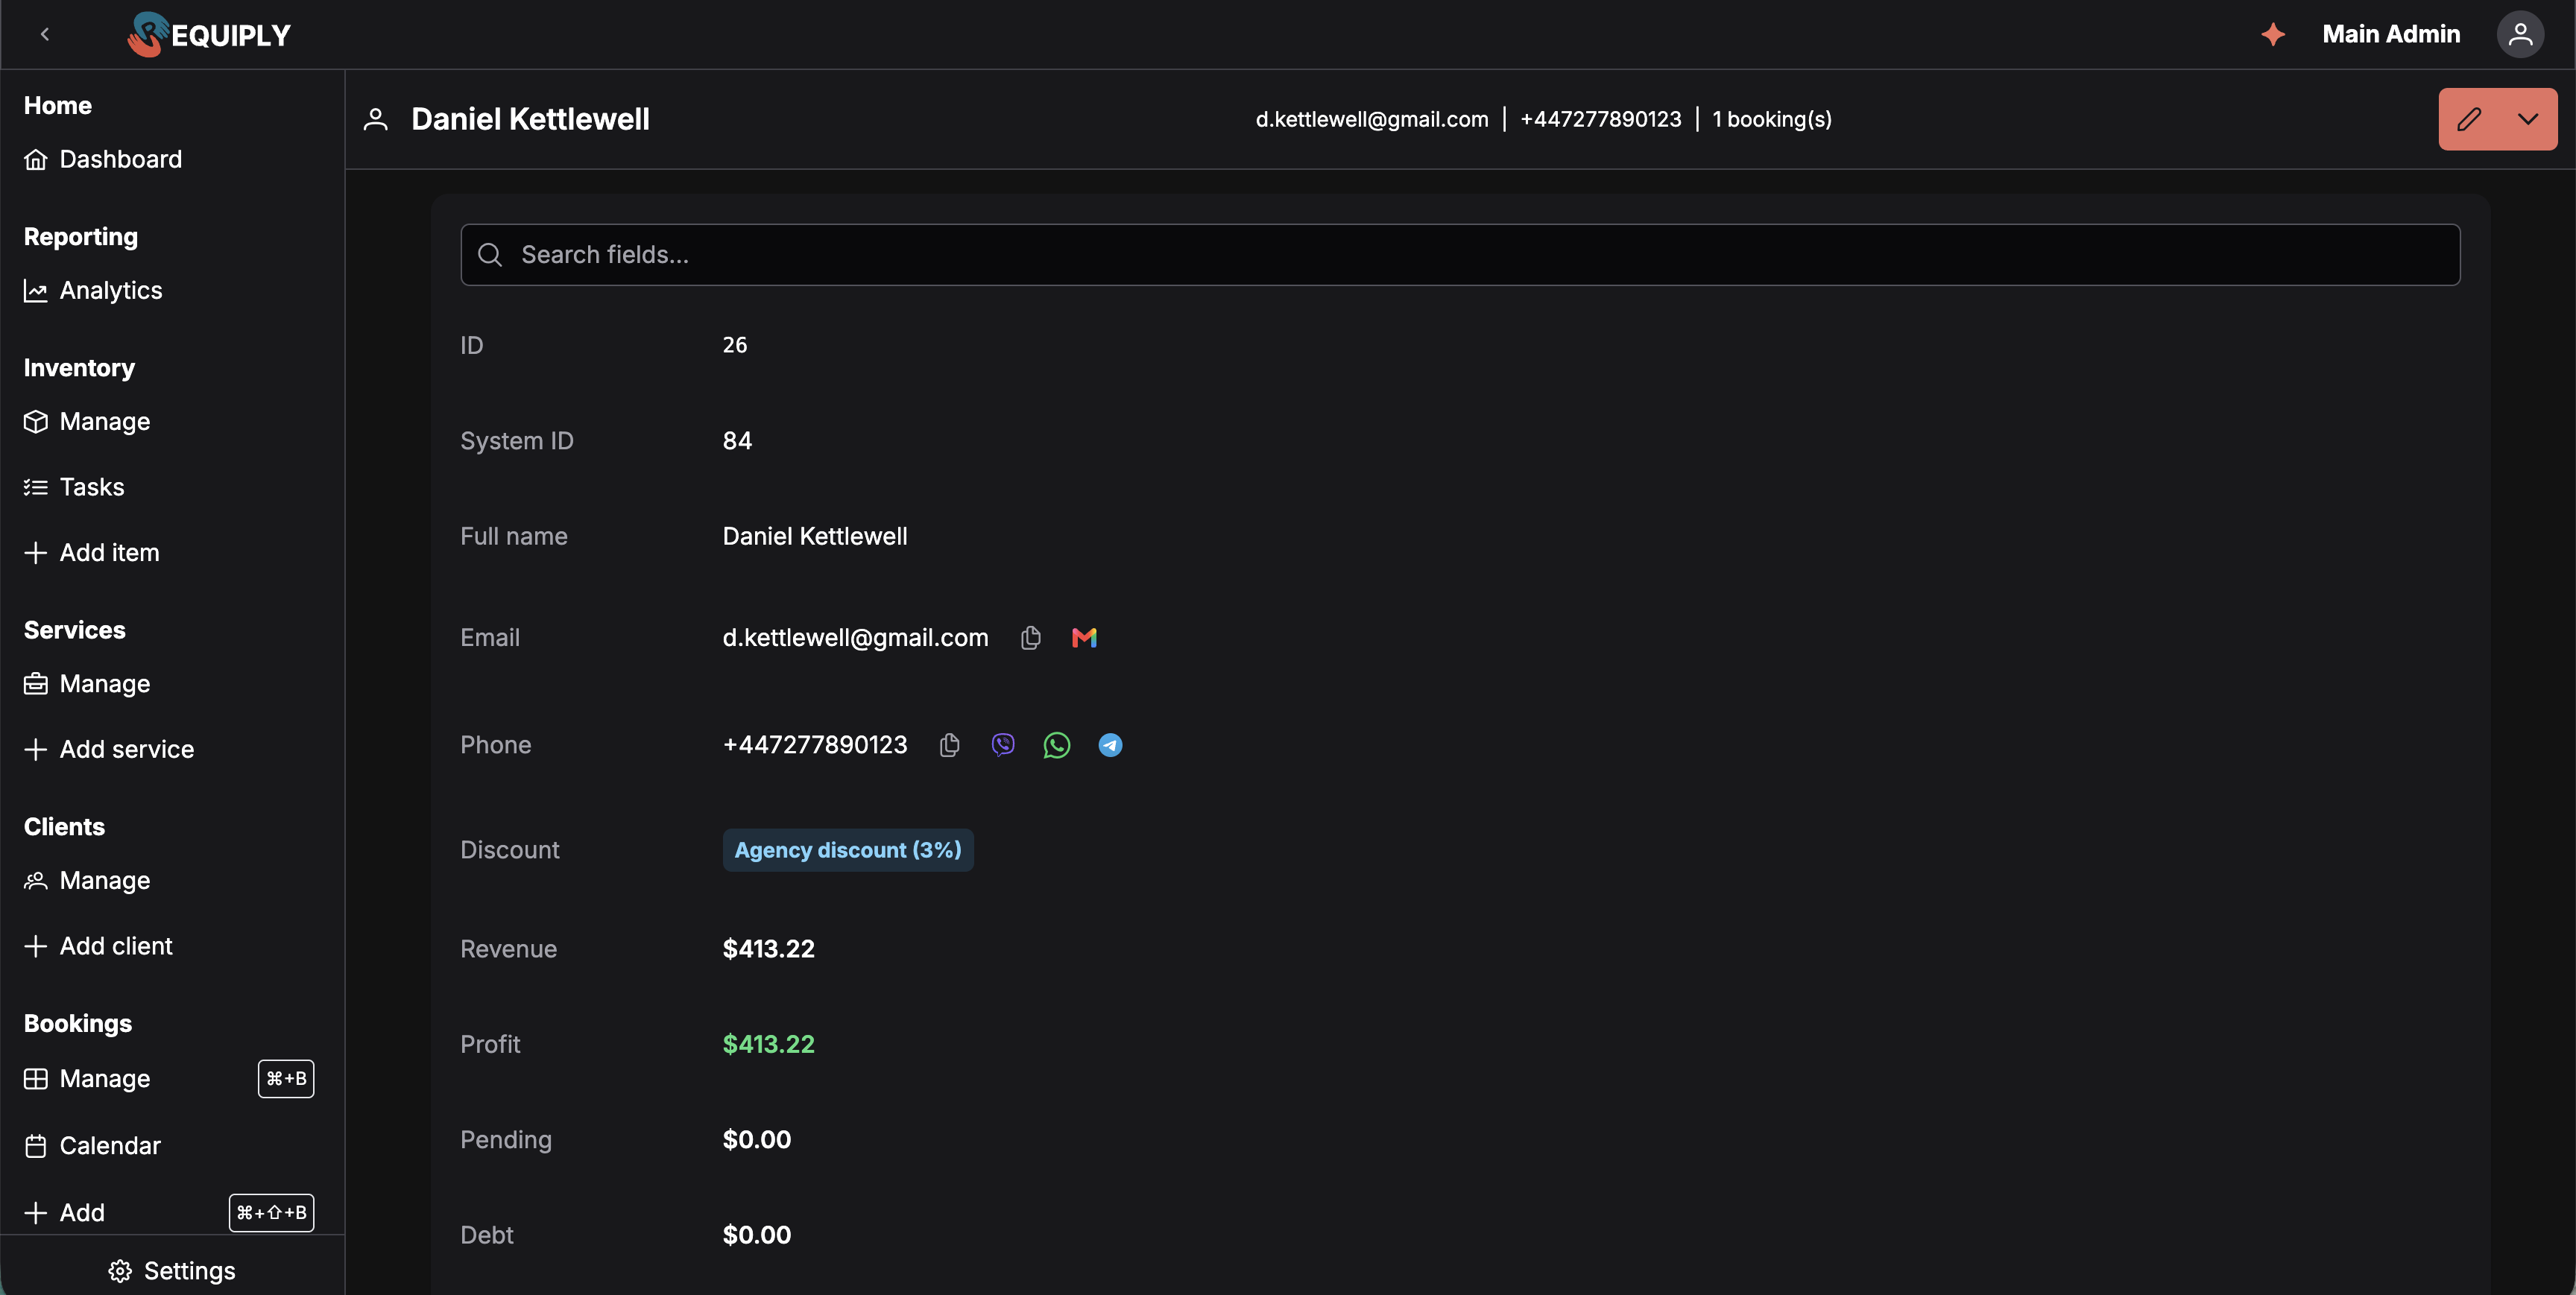Image resolution: width=2576 pixels, height=1295 pixels.
Task: Open Analytics under Reporting
Action: point(93,290)
